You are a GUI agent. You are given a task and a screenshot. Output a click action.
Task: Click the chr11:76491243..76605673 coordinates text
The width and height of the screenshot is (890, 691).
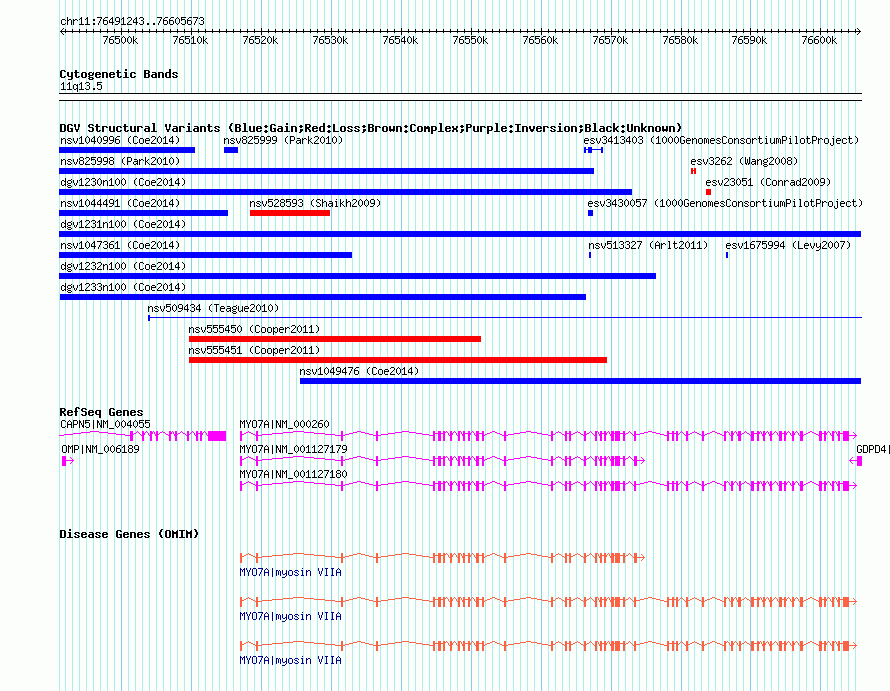(x=132, y=21)
